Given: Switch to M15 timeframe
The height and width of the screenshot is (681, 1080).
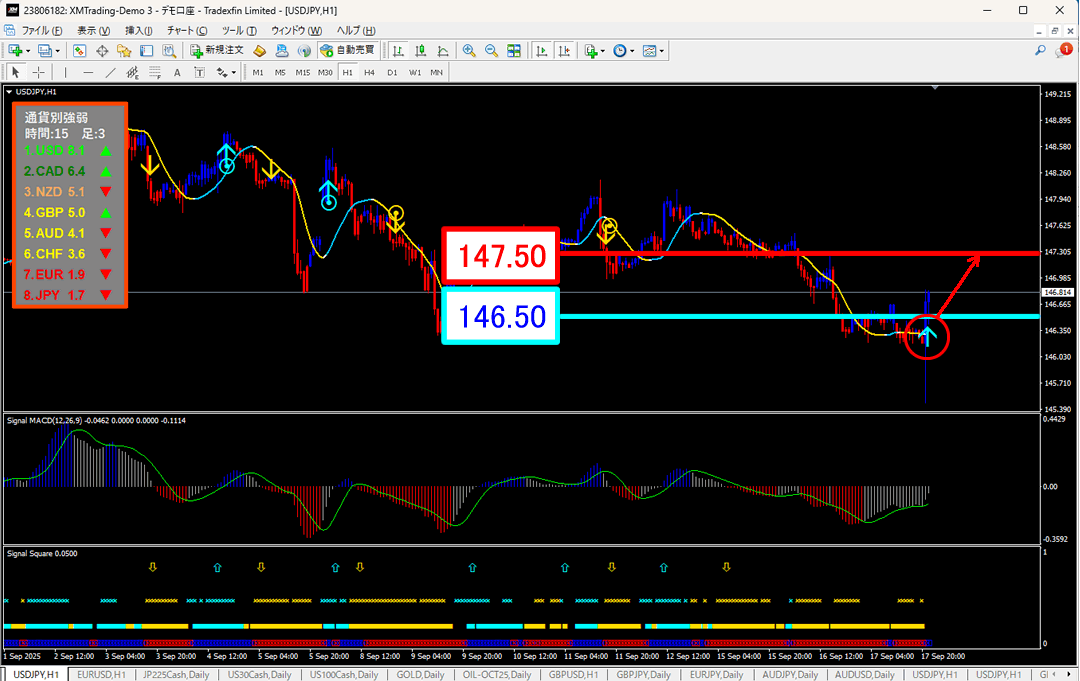Looking at the screenshot, I should pyautogui.click(x=302, y=72).
